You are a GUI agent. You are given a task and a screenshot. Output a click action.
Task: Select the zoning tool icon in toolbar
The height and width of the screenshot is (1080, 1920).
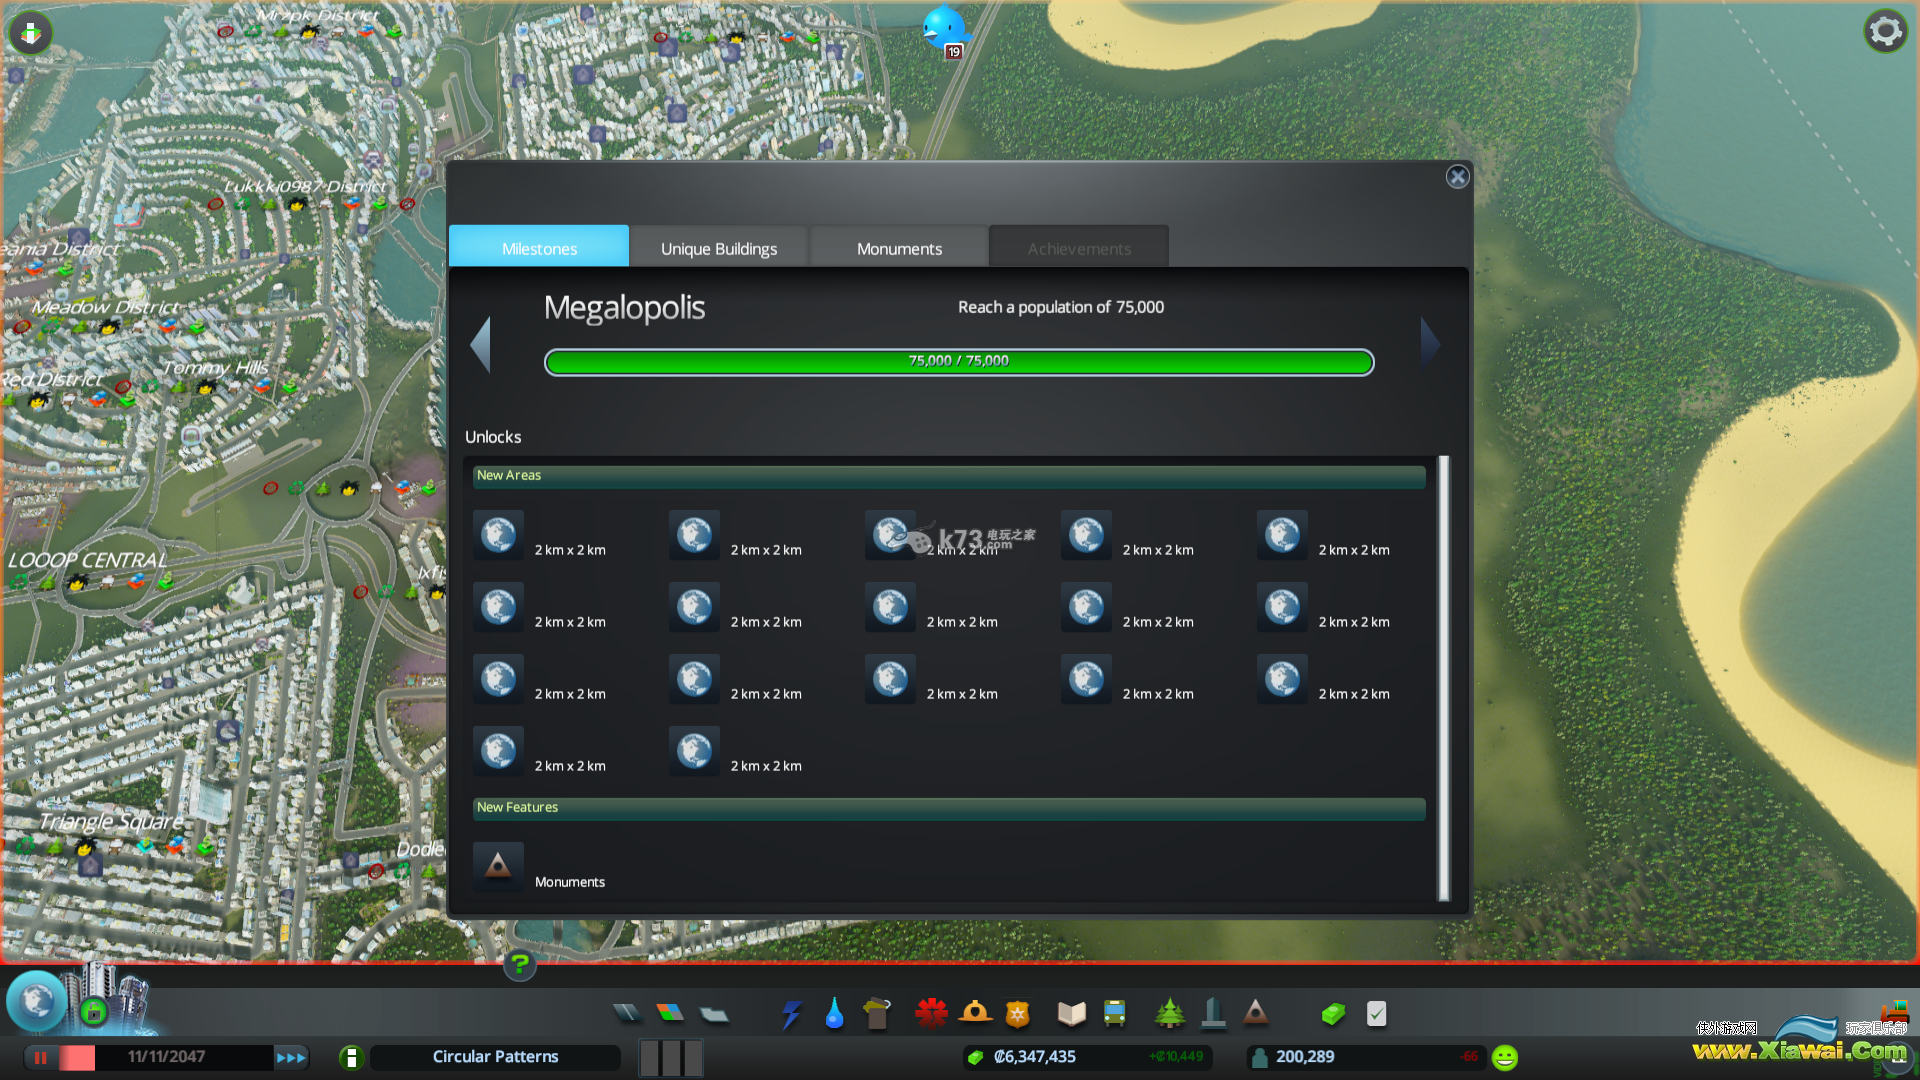(670, 1013)
